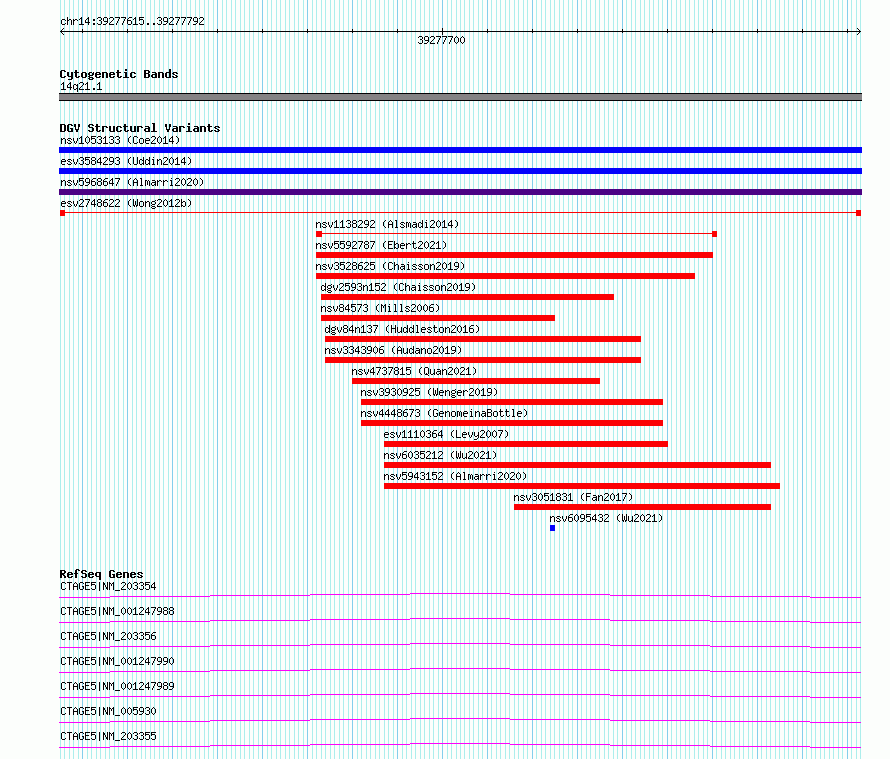Click the red bar under nsv4448673
This screenshot has height=759, width=890.
[x=512, y=423]
